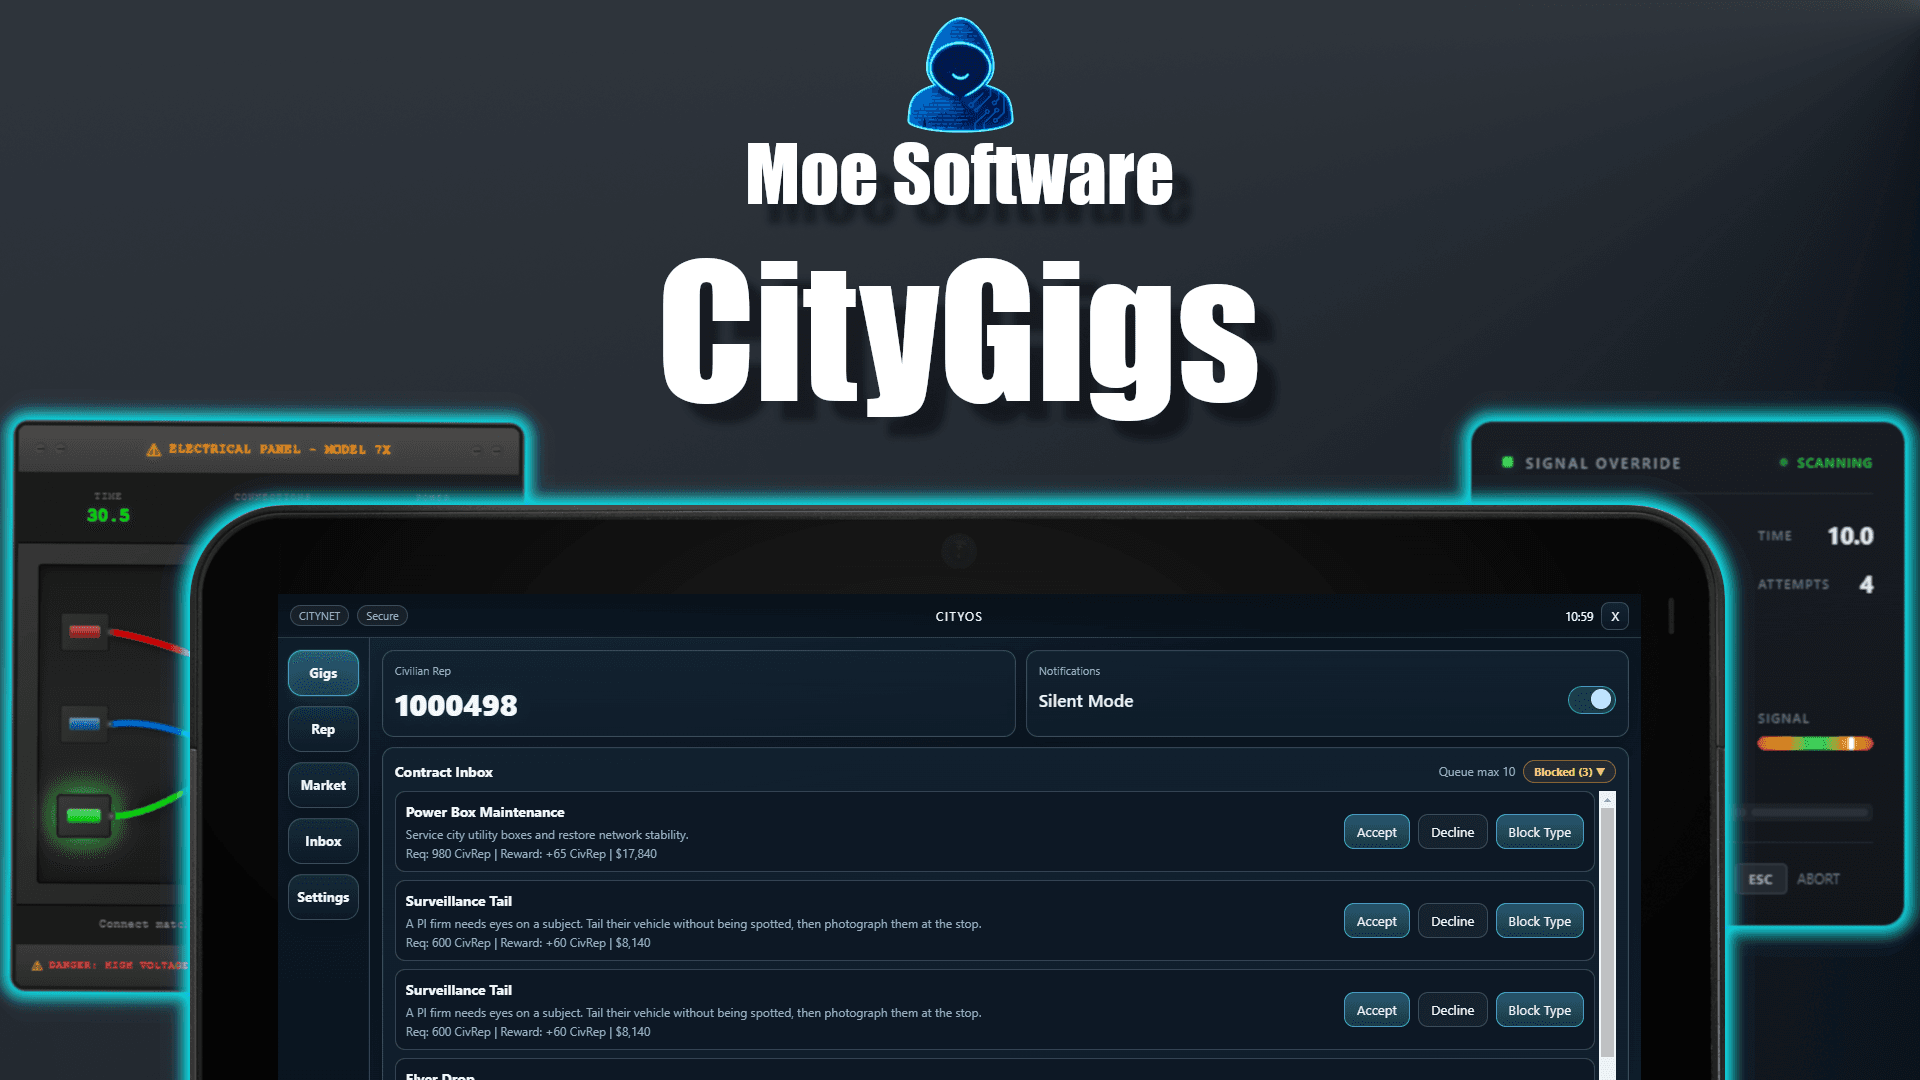Click the green Signal Override status dot
Image resolution: width=1920 pixels, height=1080 pixels.
[x=1507, y=462]
